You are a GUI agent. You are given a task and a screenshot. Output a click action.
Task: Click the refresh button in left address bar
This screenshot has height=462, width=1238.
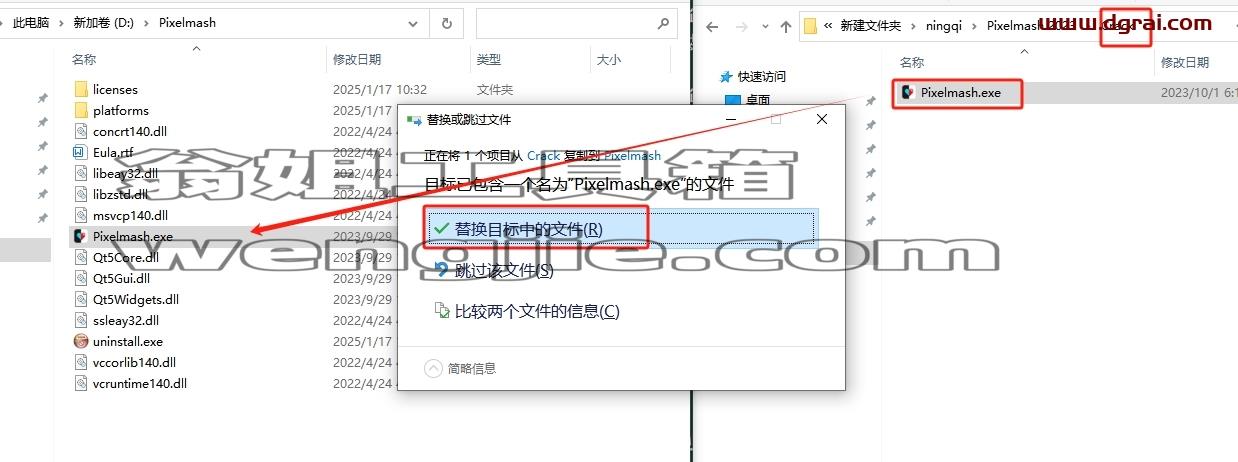[x=447, y=22]
